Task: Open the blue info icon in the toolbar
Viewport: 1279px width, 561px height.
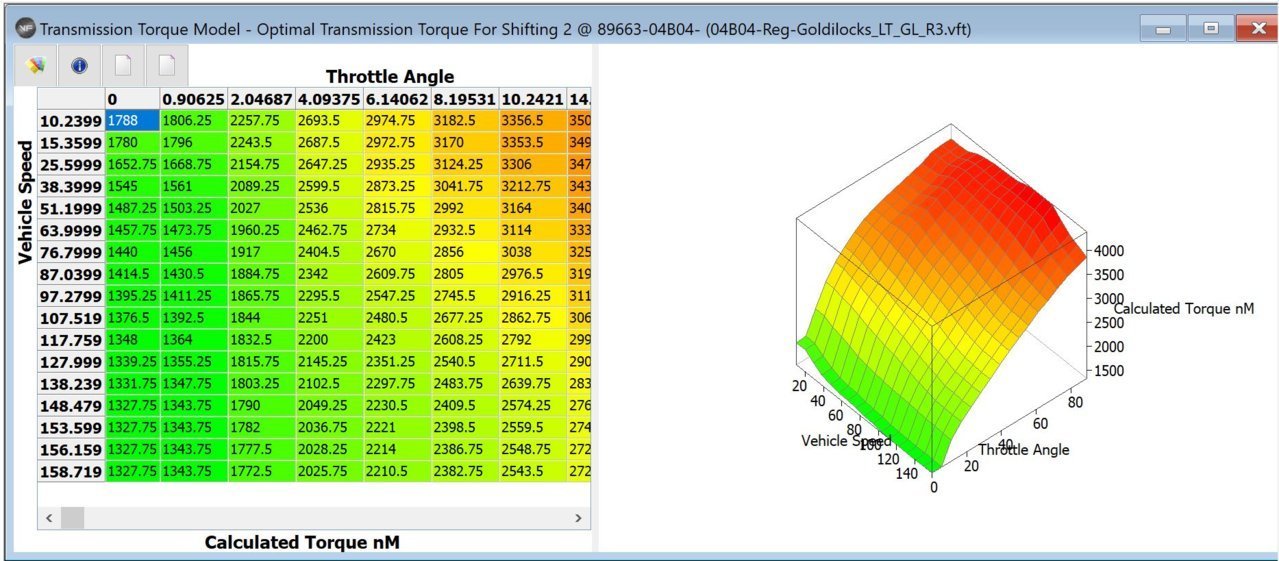Action: click(x=80, y=66)
